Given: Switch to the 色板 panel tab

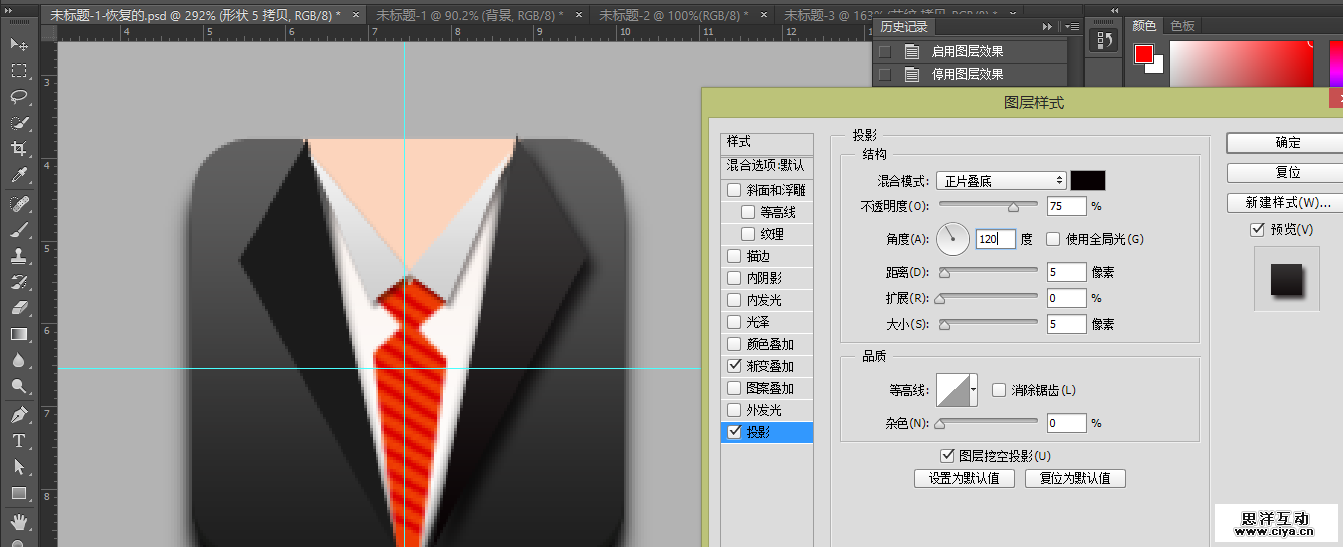Looking at the screenshot, I should point(1183,26).
